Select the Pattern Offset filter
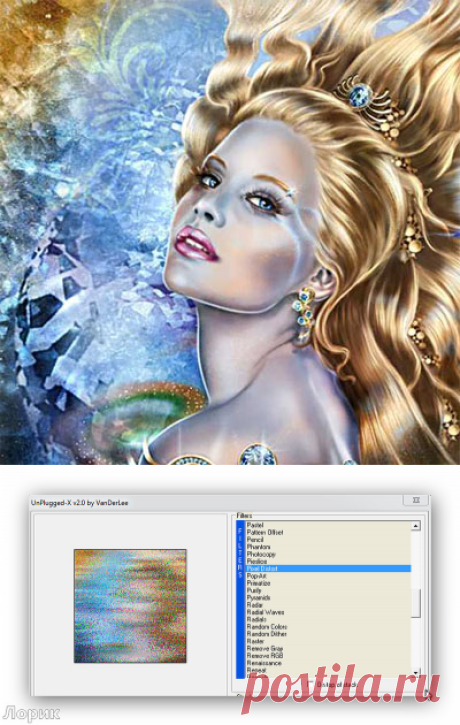Viewport: 460px width, 725px height. tap(264, 532)
